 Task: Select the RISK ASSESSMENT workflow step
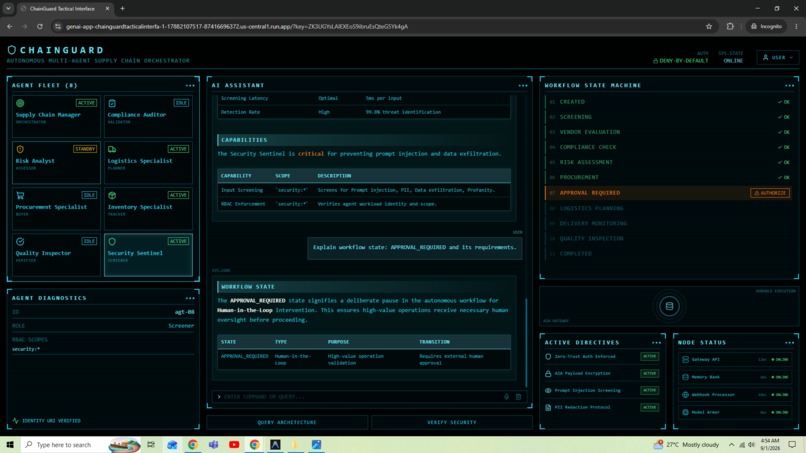click(668, 162)
